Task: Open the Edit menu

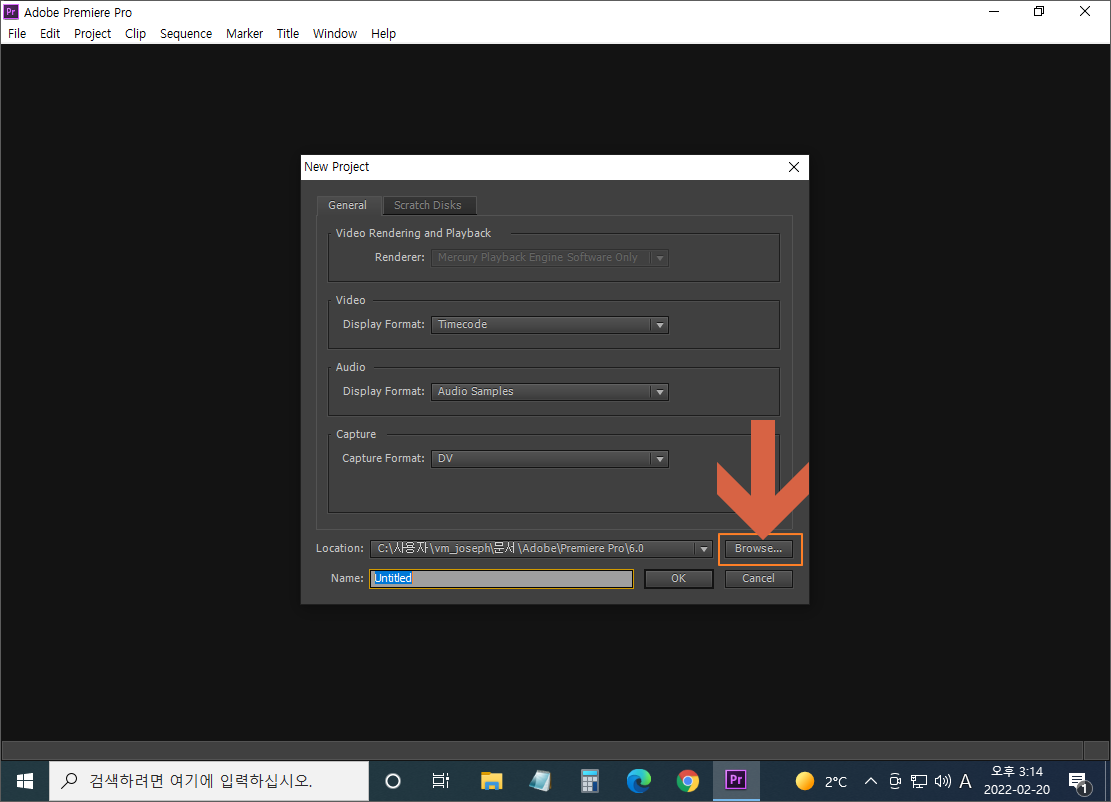Action: click(x=50, y=33)
